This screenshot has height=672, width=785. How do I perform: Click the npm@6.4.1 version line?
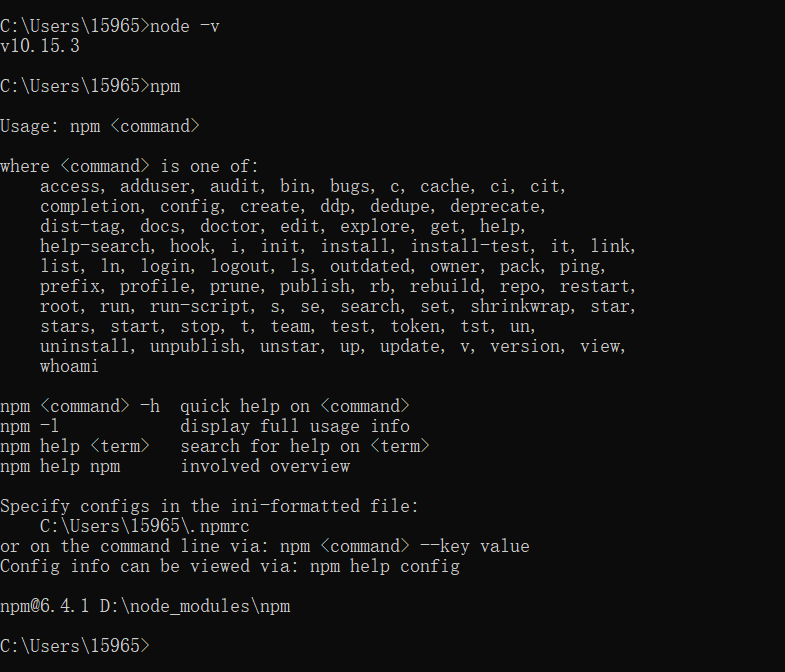pos(145,606)
